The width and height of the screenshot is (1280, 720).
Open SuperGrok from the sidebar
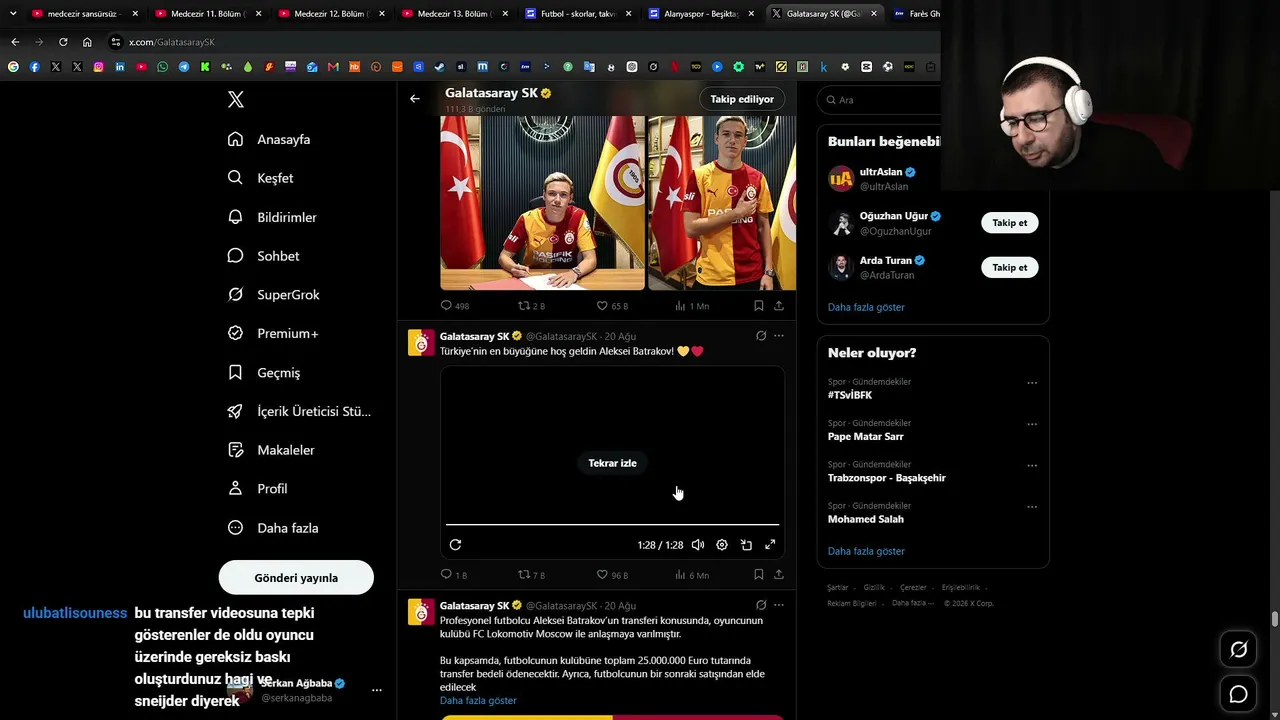coord(274,295)
